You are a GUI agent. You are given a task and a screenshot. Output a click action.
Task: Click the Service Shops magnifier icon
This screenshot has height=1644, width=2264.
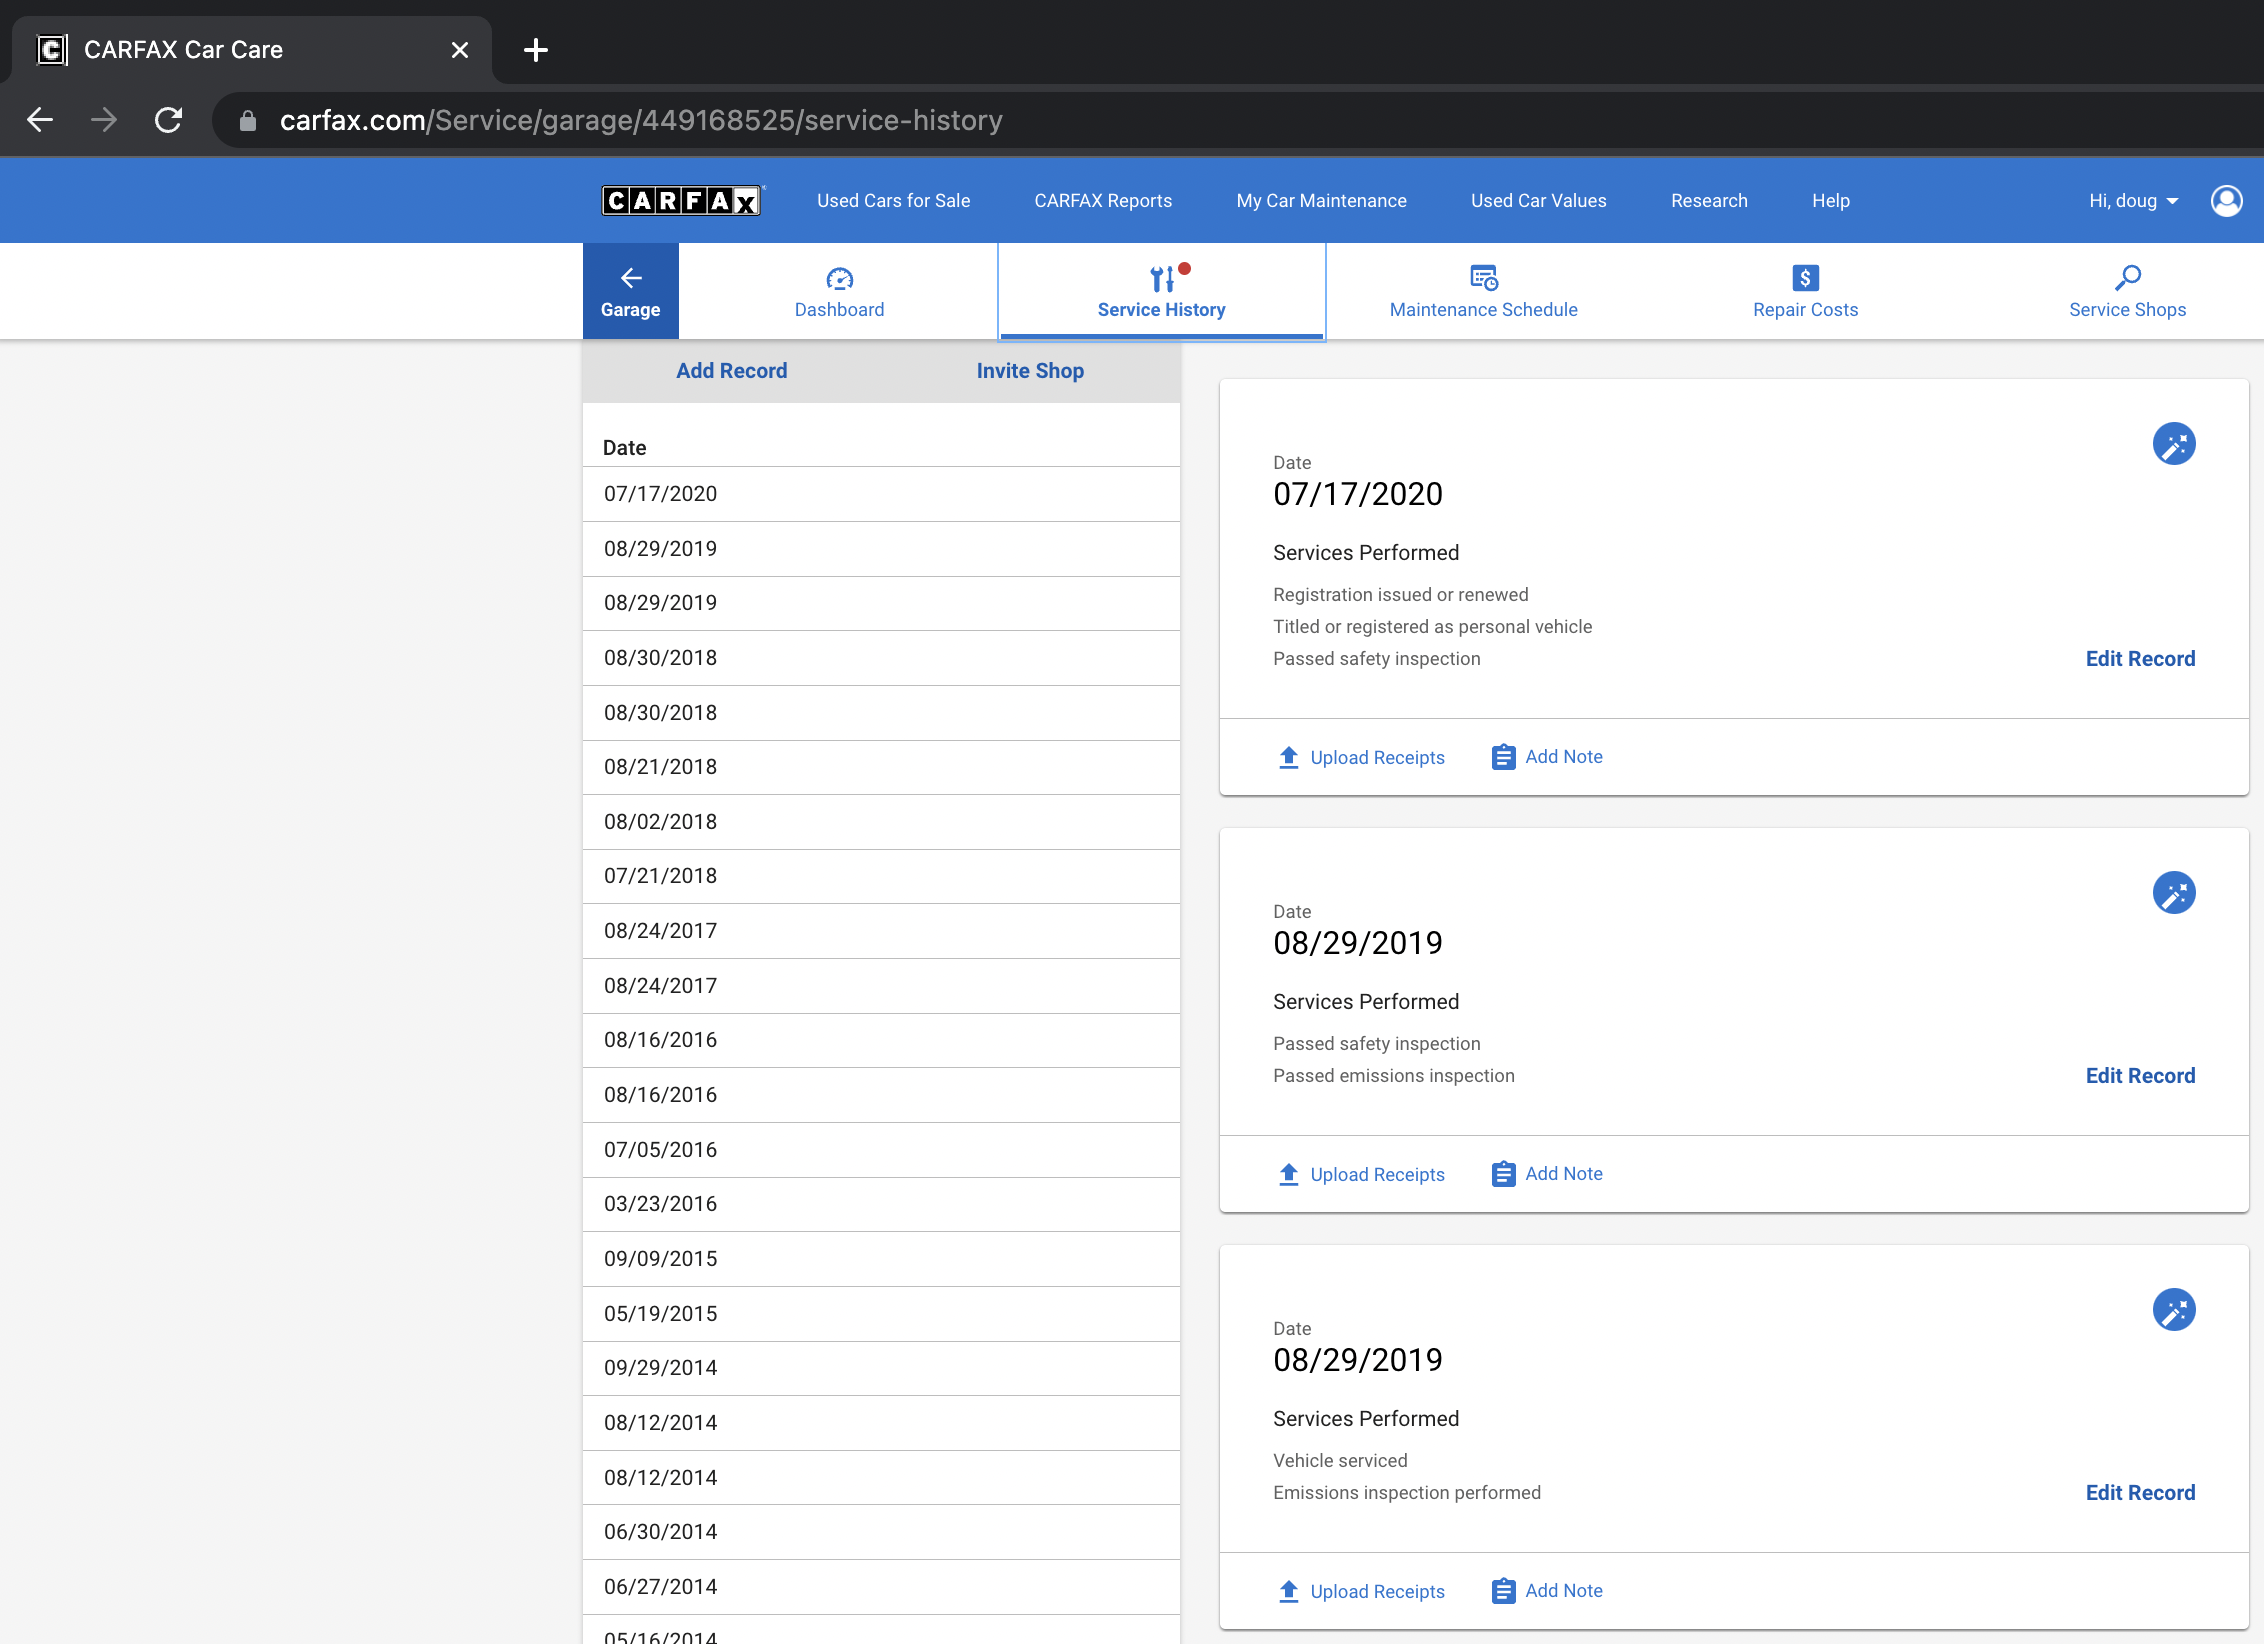pyautogui.click(x=2128, y=277)
